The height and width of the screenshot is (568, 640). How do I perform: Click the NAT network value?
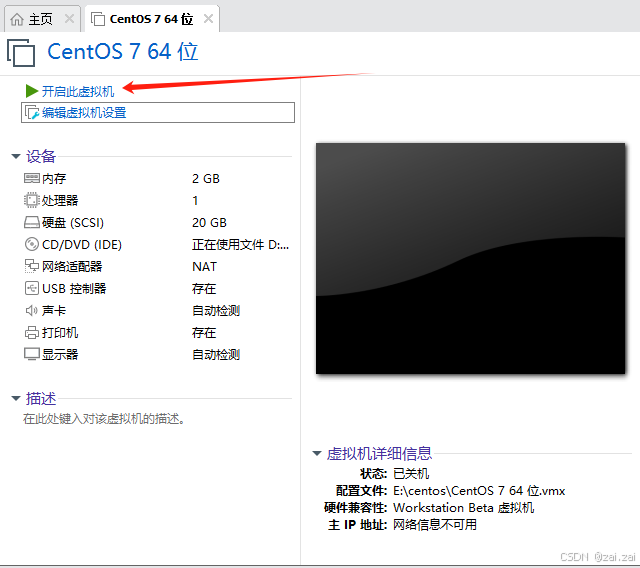pos(204,266)
